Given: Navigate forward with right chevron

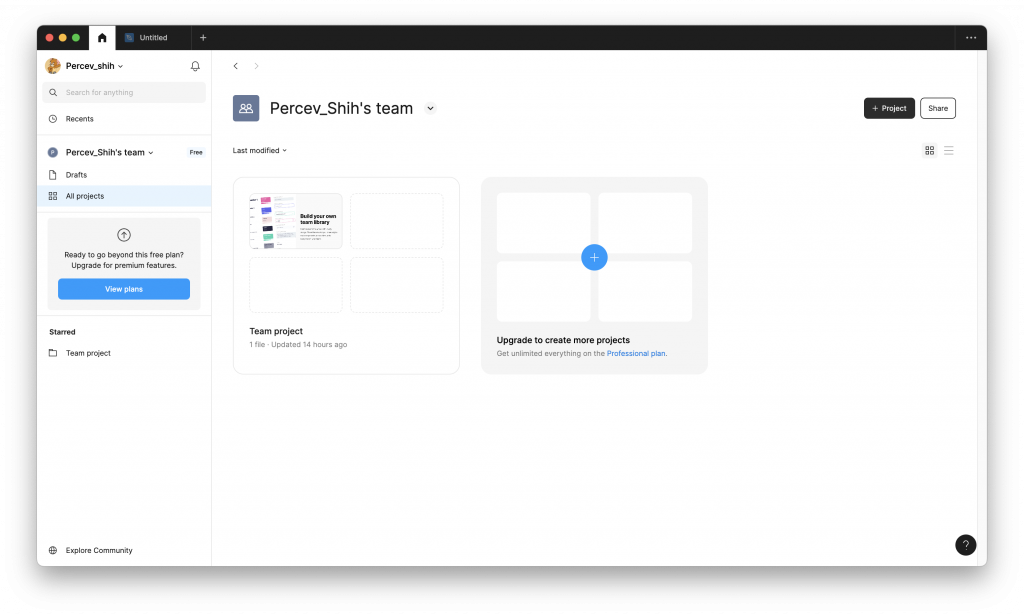Looking at the screenshot, I should coord(256,66).
